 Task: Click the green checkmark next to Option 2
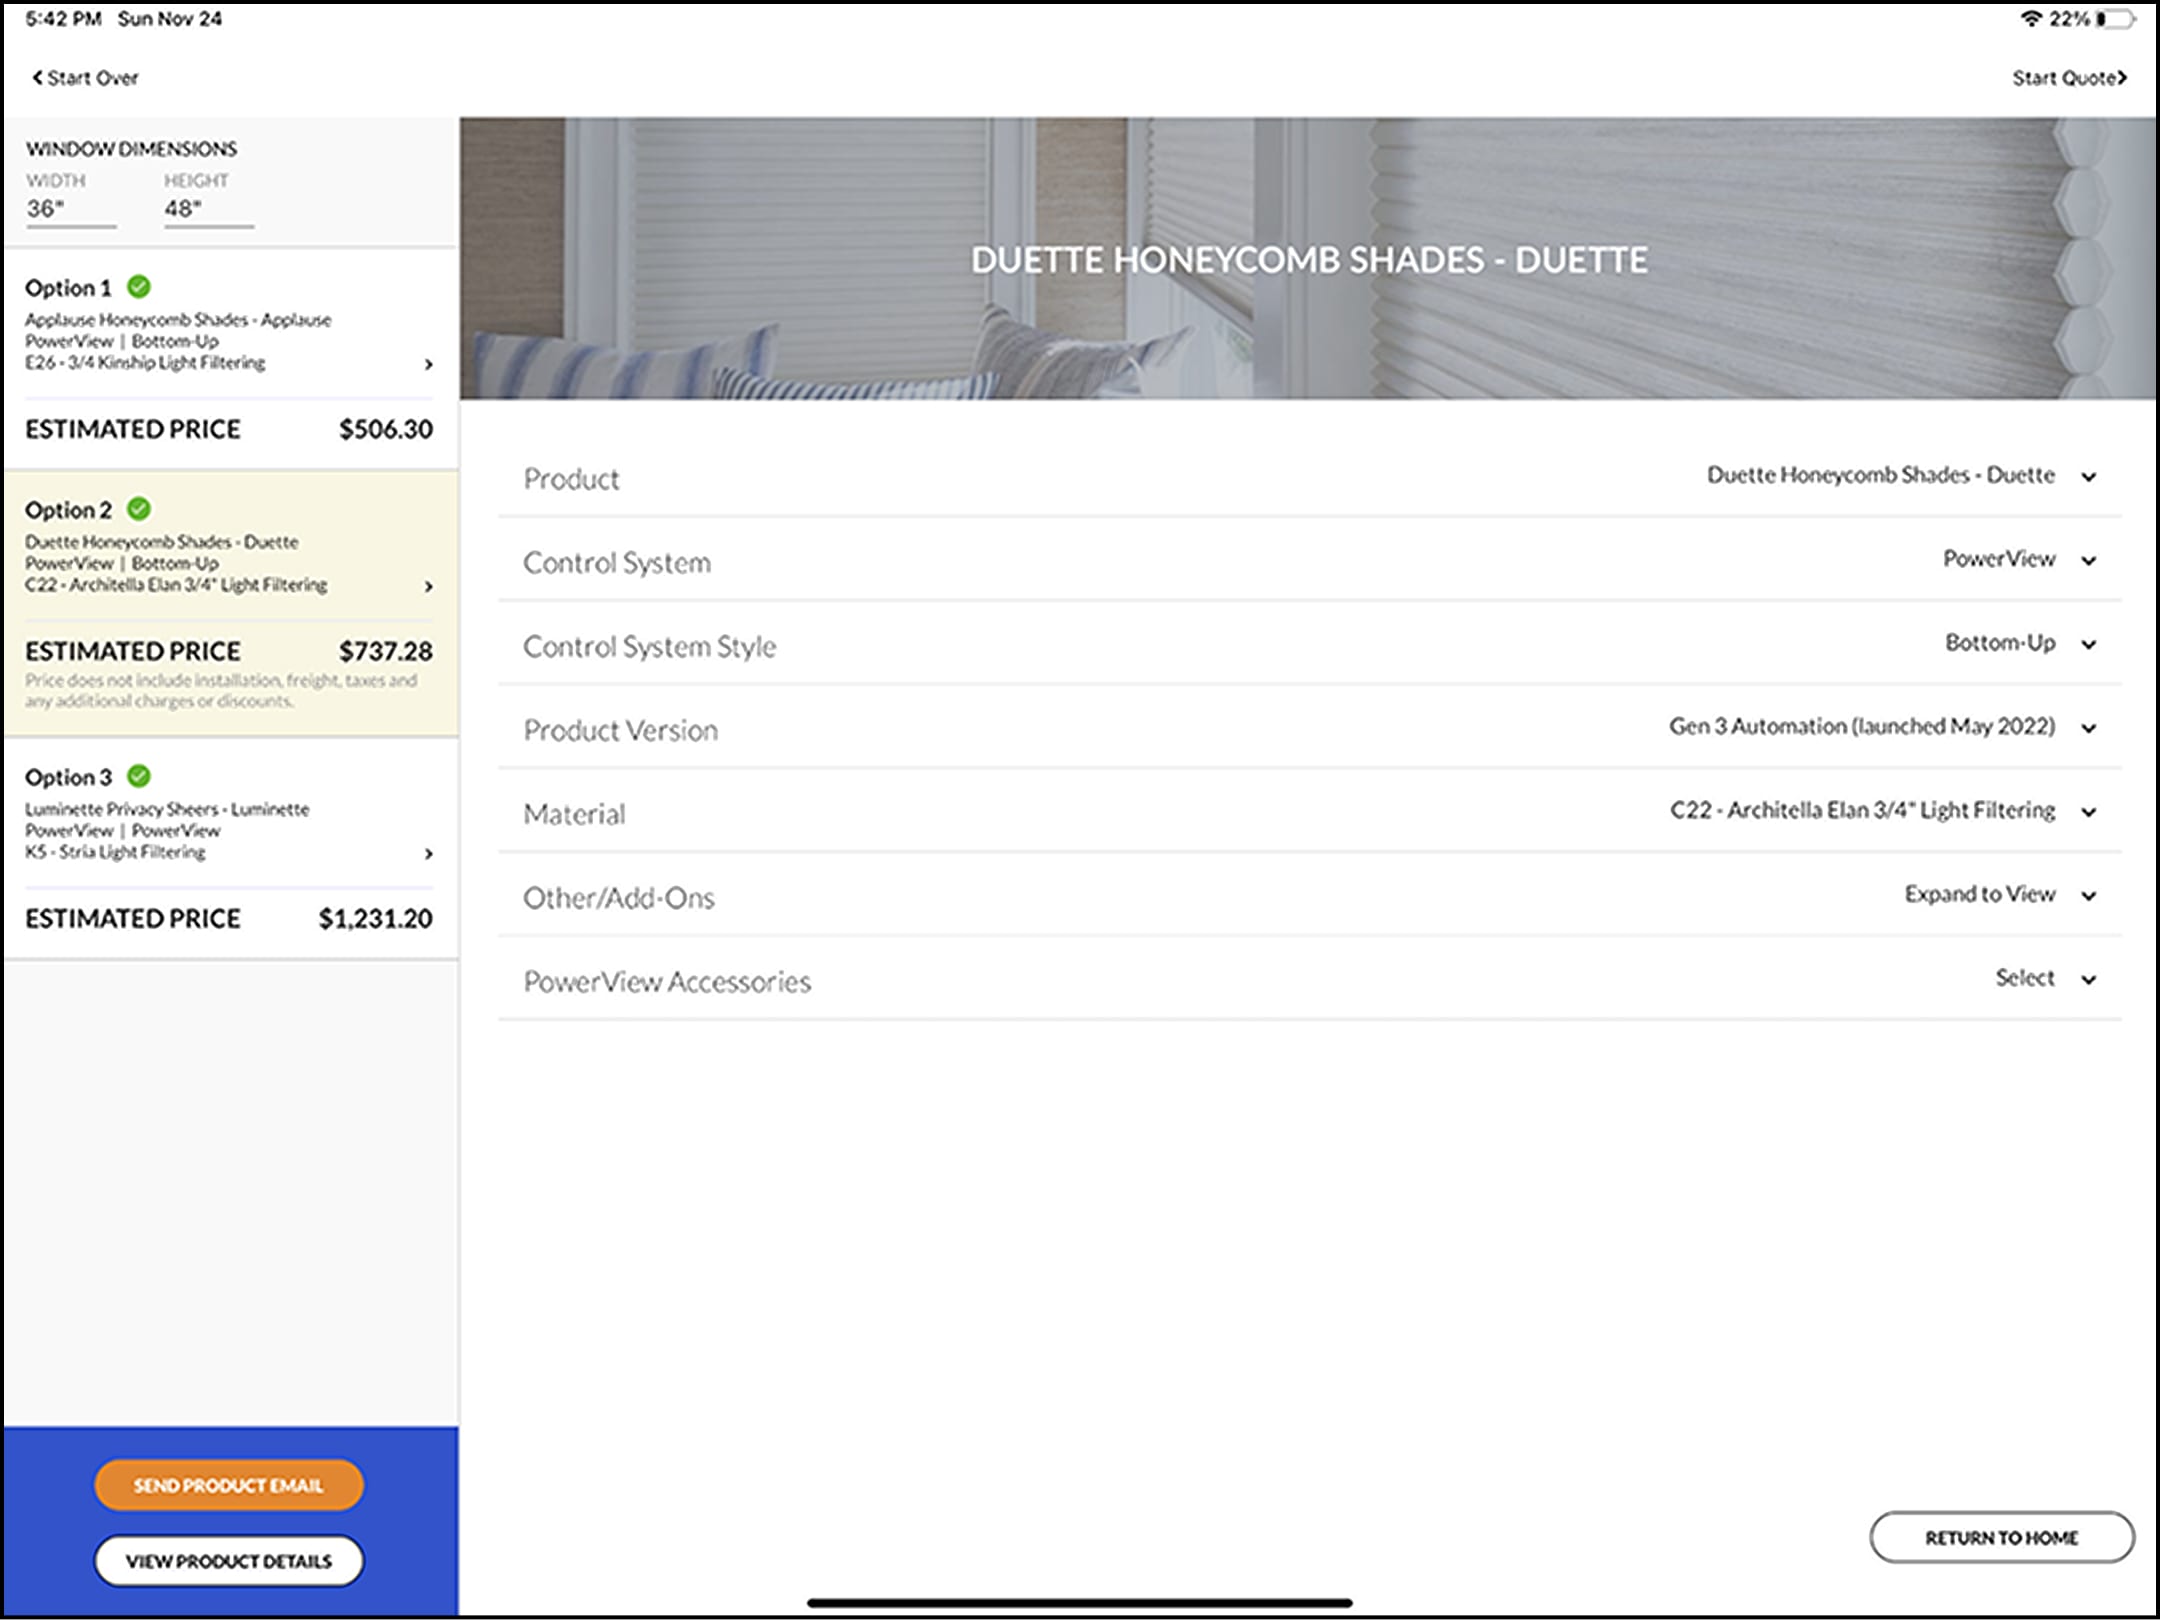139,509
